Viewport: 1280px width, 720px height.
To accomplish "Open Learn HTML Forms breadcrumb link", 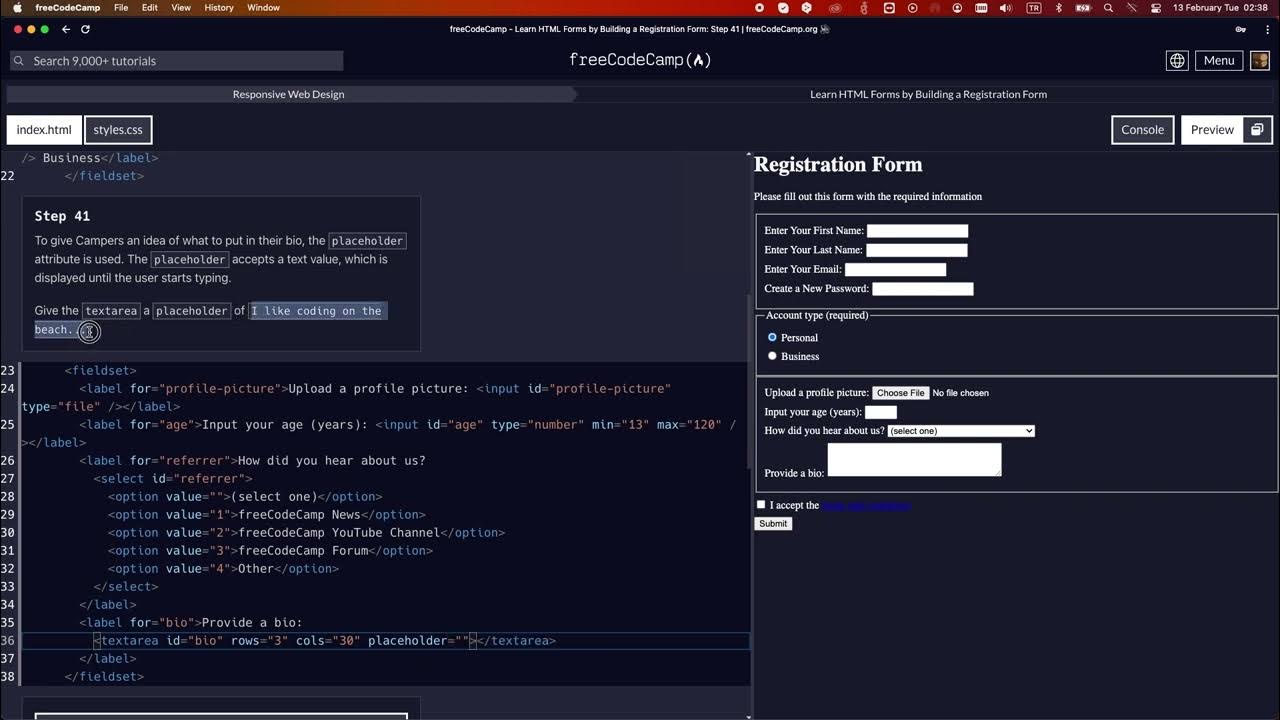I will point(928,94).
